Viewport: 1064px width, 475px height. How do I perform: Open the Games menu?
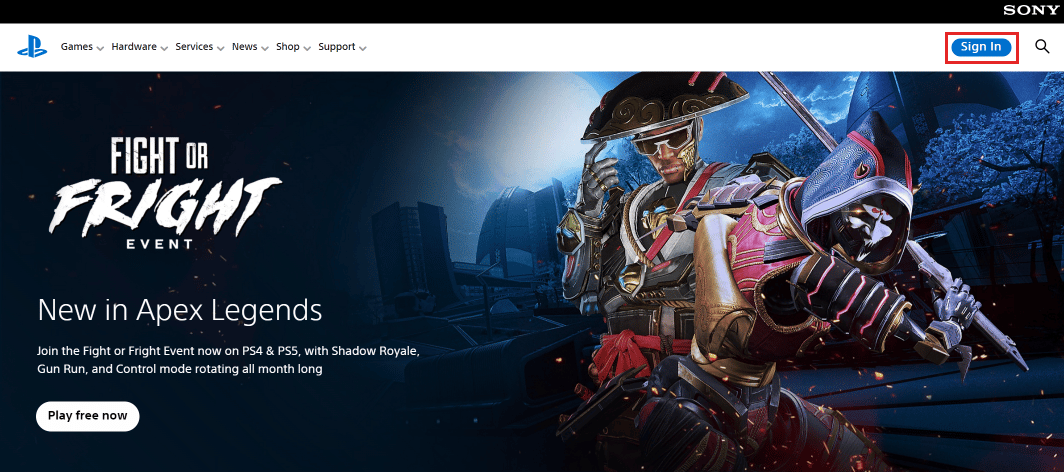[77, 47]
